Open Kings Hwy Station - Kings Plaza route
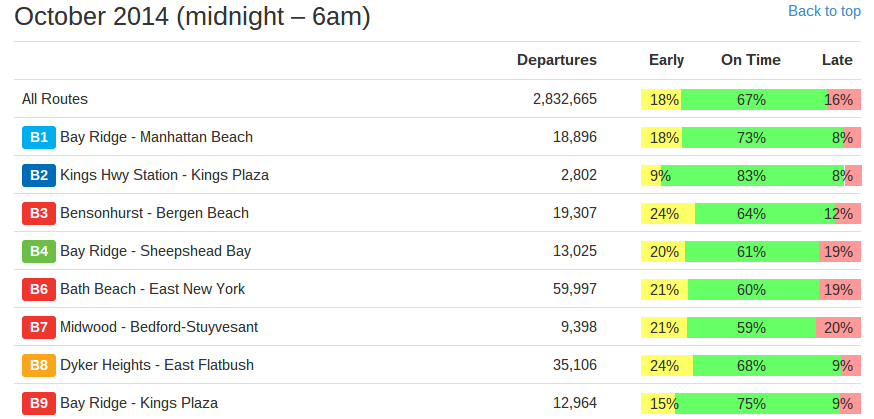The width and height of the screenshot is (874, 419). (164, 175)
